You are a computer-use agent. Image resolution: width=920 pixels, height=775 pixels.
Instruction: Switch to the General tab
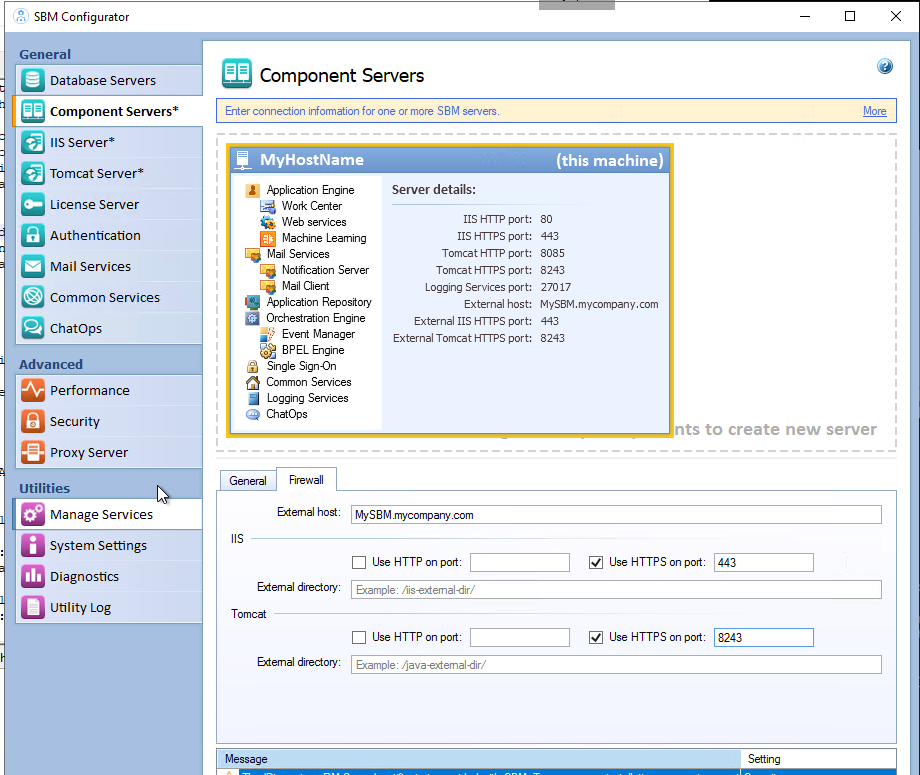[247, 480]
